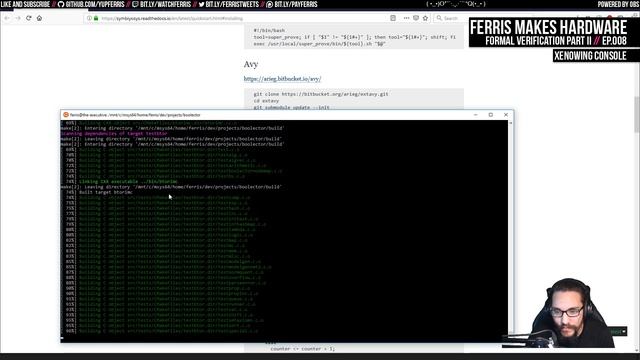Click the browser page vertical scrollbar thumb
This screenshot has height=360, width=640.
coord(636,114)
